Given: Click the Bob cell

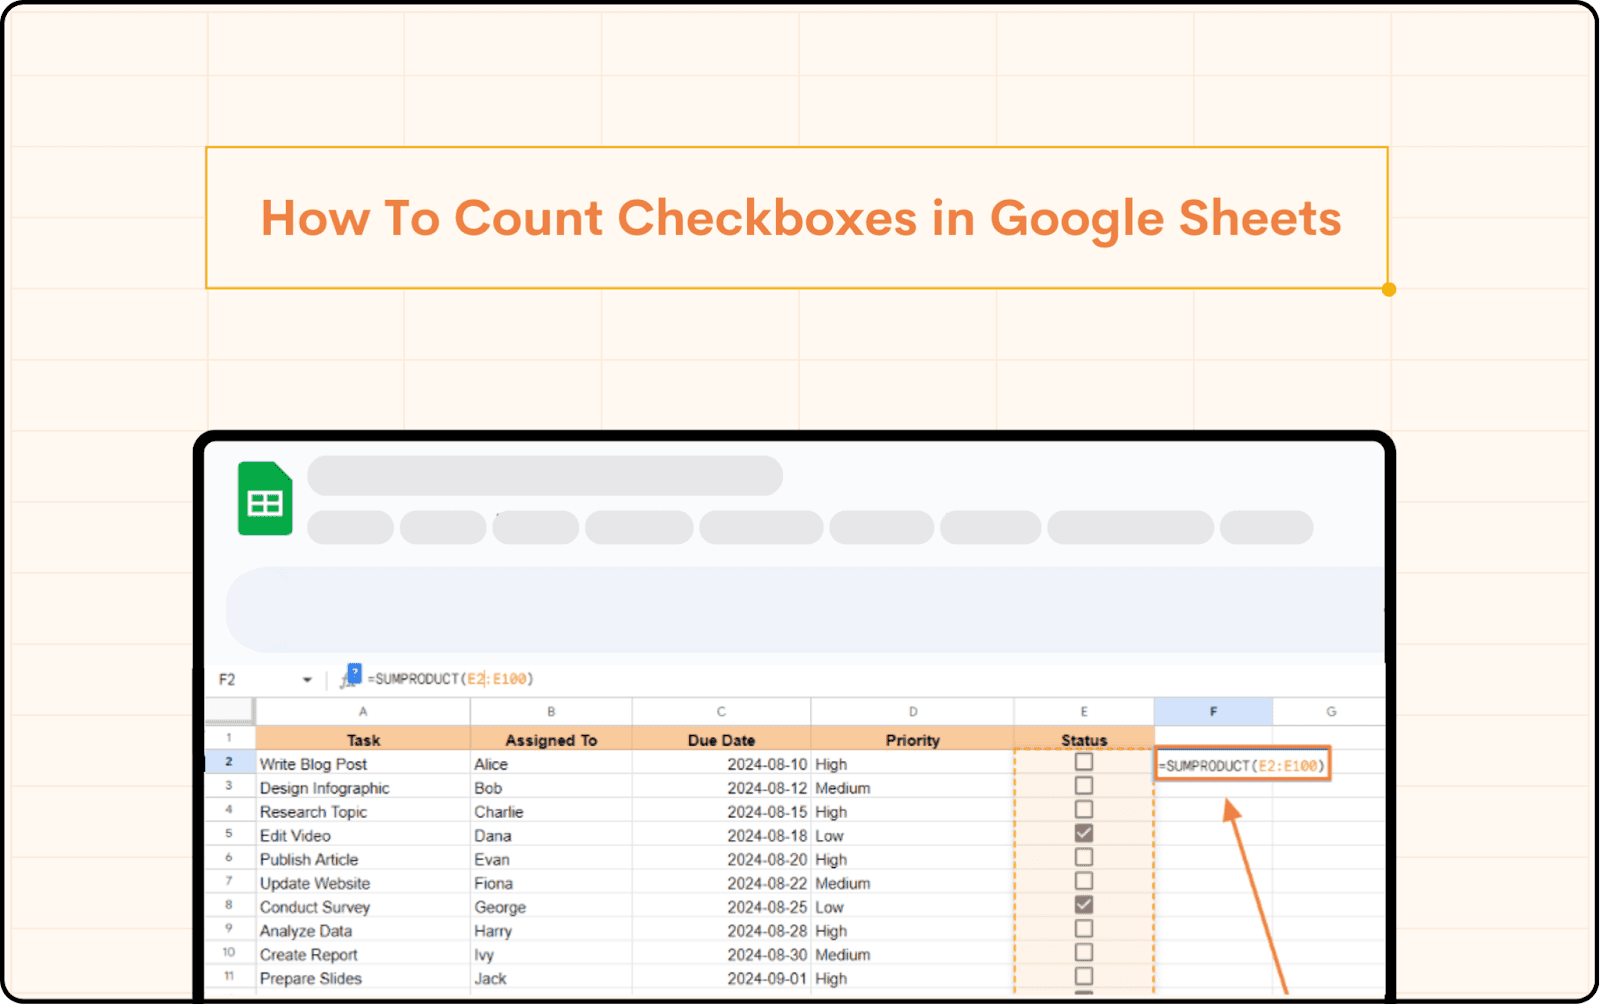Looking at the screenshot, I should 551,787.
